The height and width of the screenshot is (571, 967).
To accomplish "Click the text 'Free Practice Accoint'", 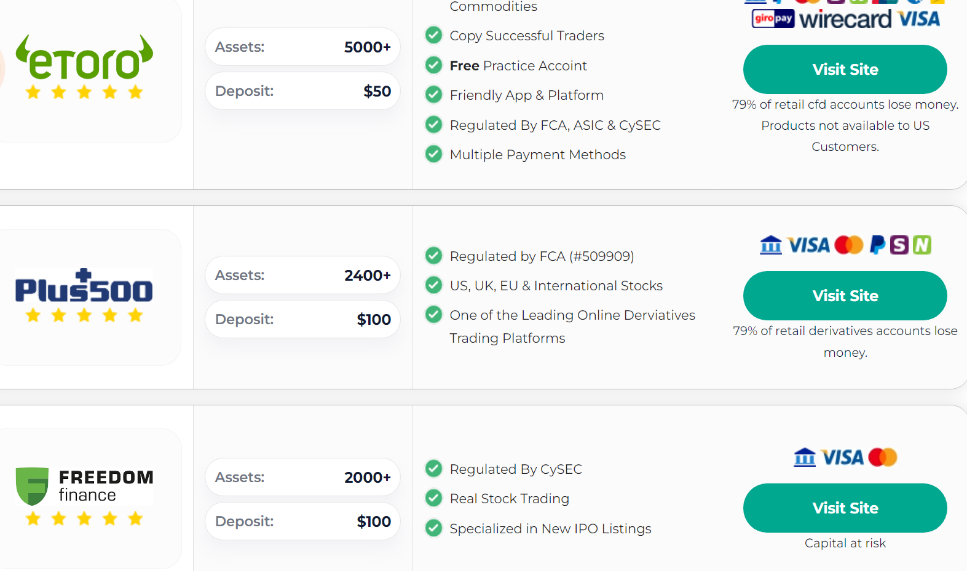I will pos(518,65).
